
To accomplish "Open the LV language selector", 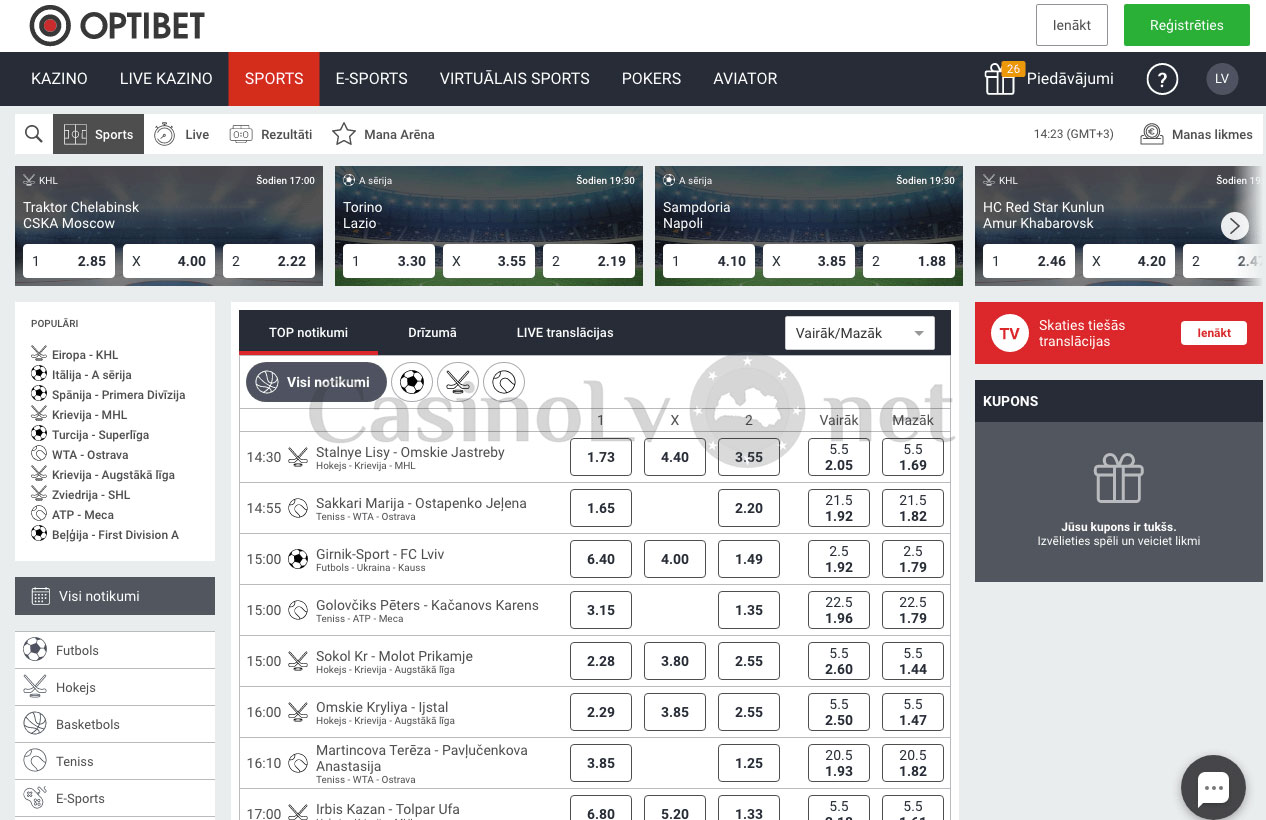I will point(1222,79).
